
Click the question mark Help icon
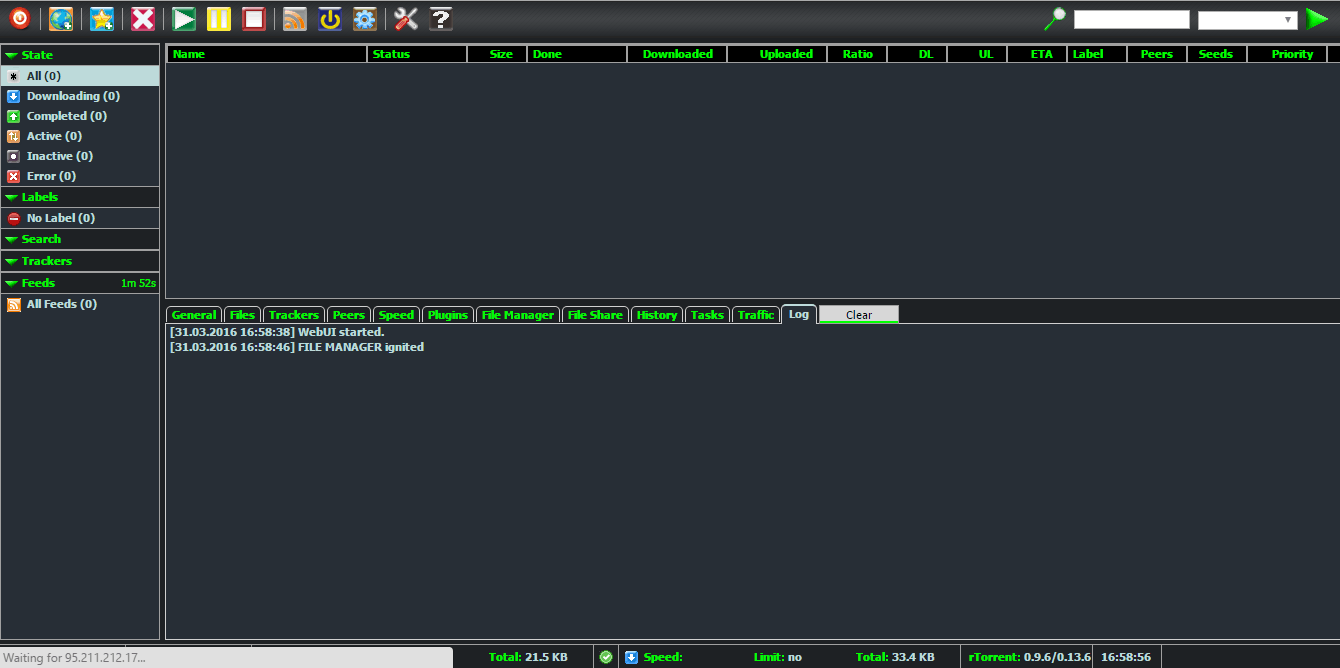(x=441, y=19)
